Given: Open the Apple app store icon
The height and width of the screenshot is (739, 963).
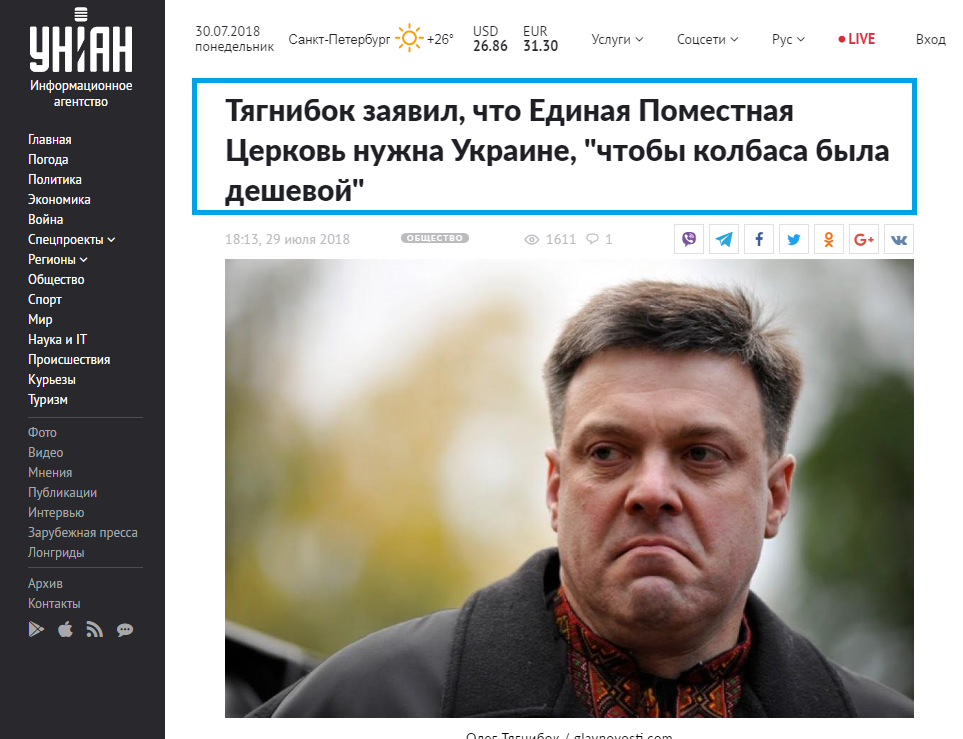Looking at the screenshot, I should coord(65,630).
